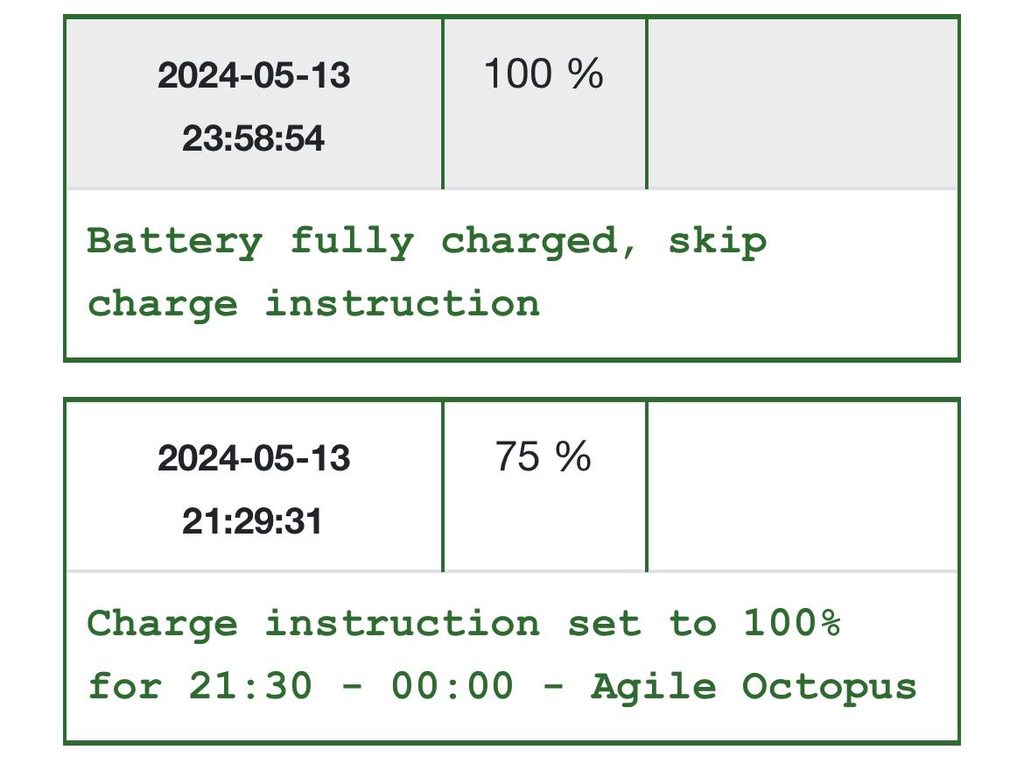The image size is (1024, 764).
Task: Click the date above the 21:29:31 time
Action: (x=254, y=459)
